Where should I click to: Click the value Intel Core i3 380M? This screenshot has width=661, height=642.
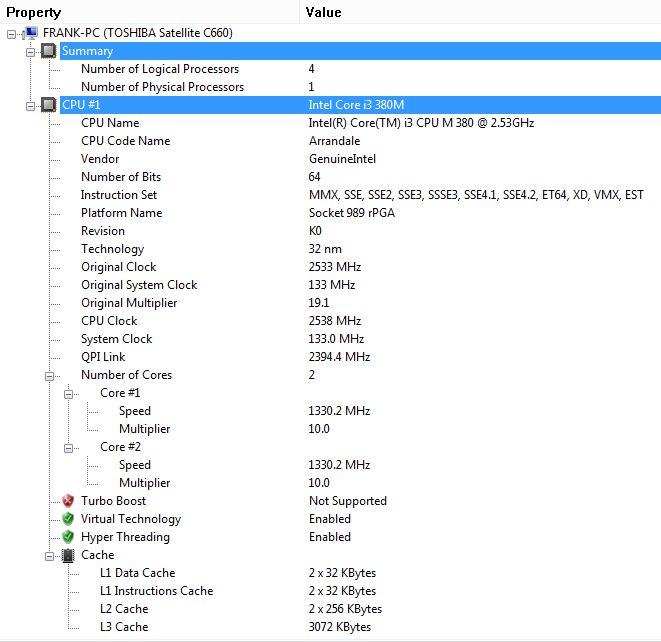point(356,105)
